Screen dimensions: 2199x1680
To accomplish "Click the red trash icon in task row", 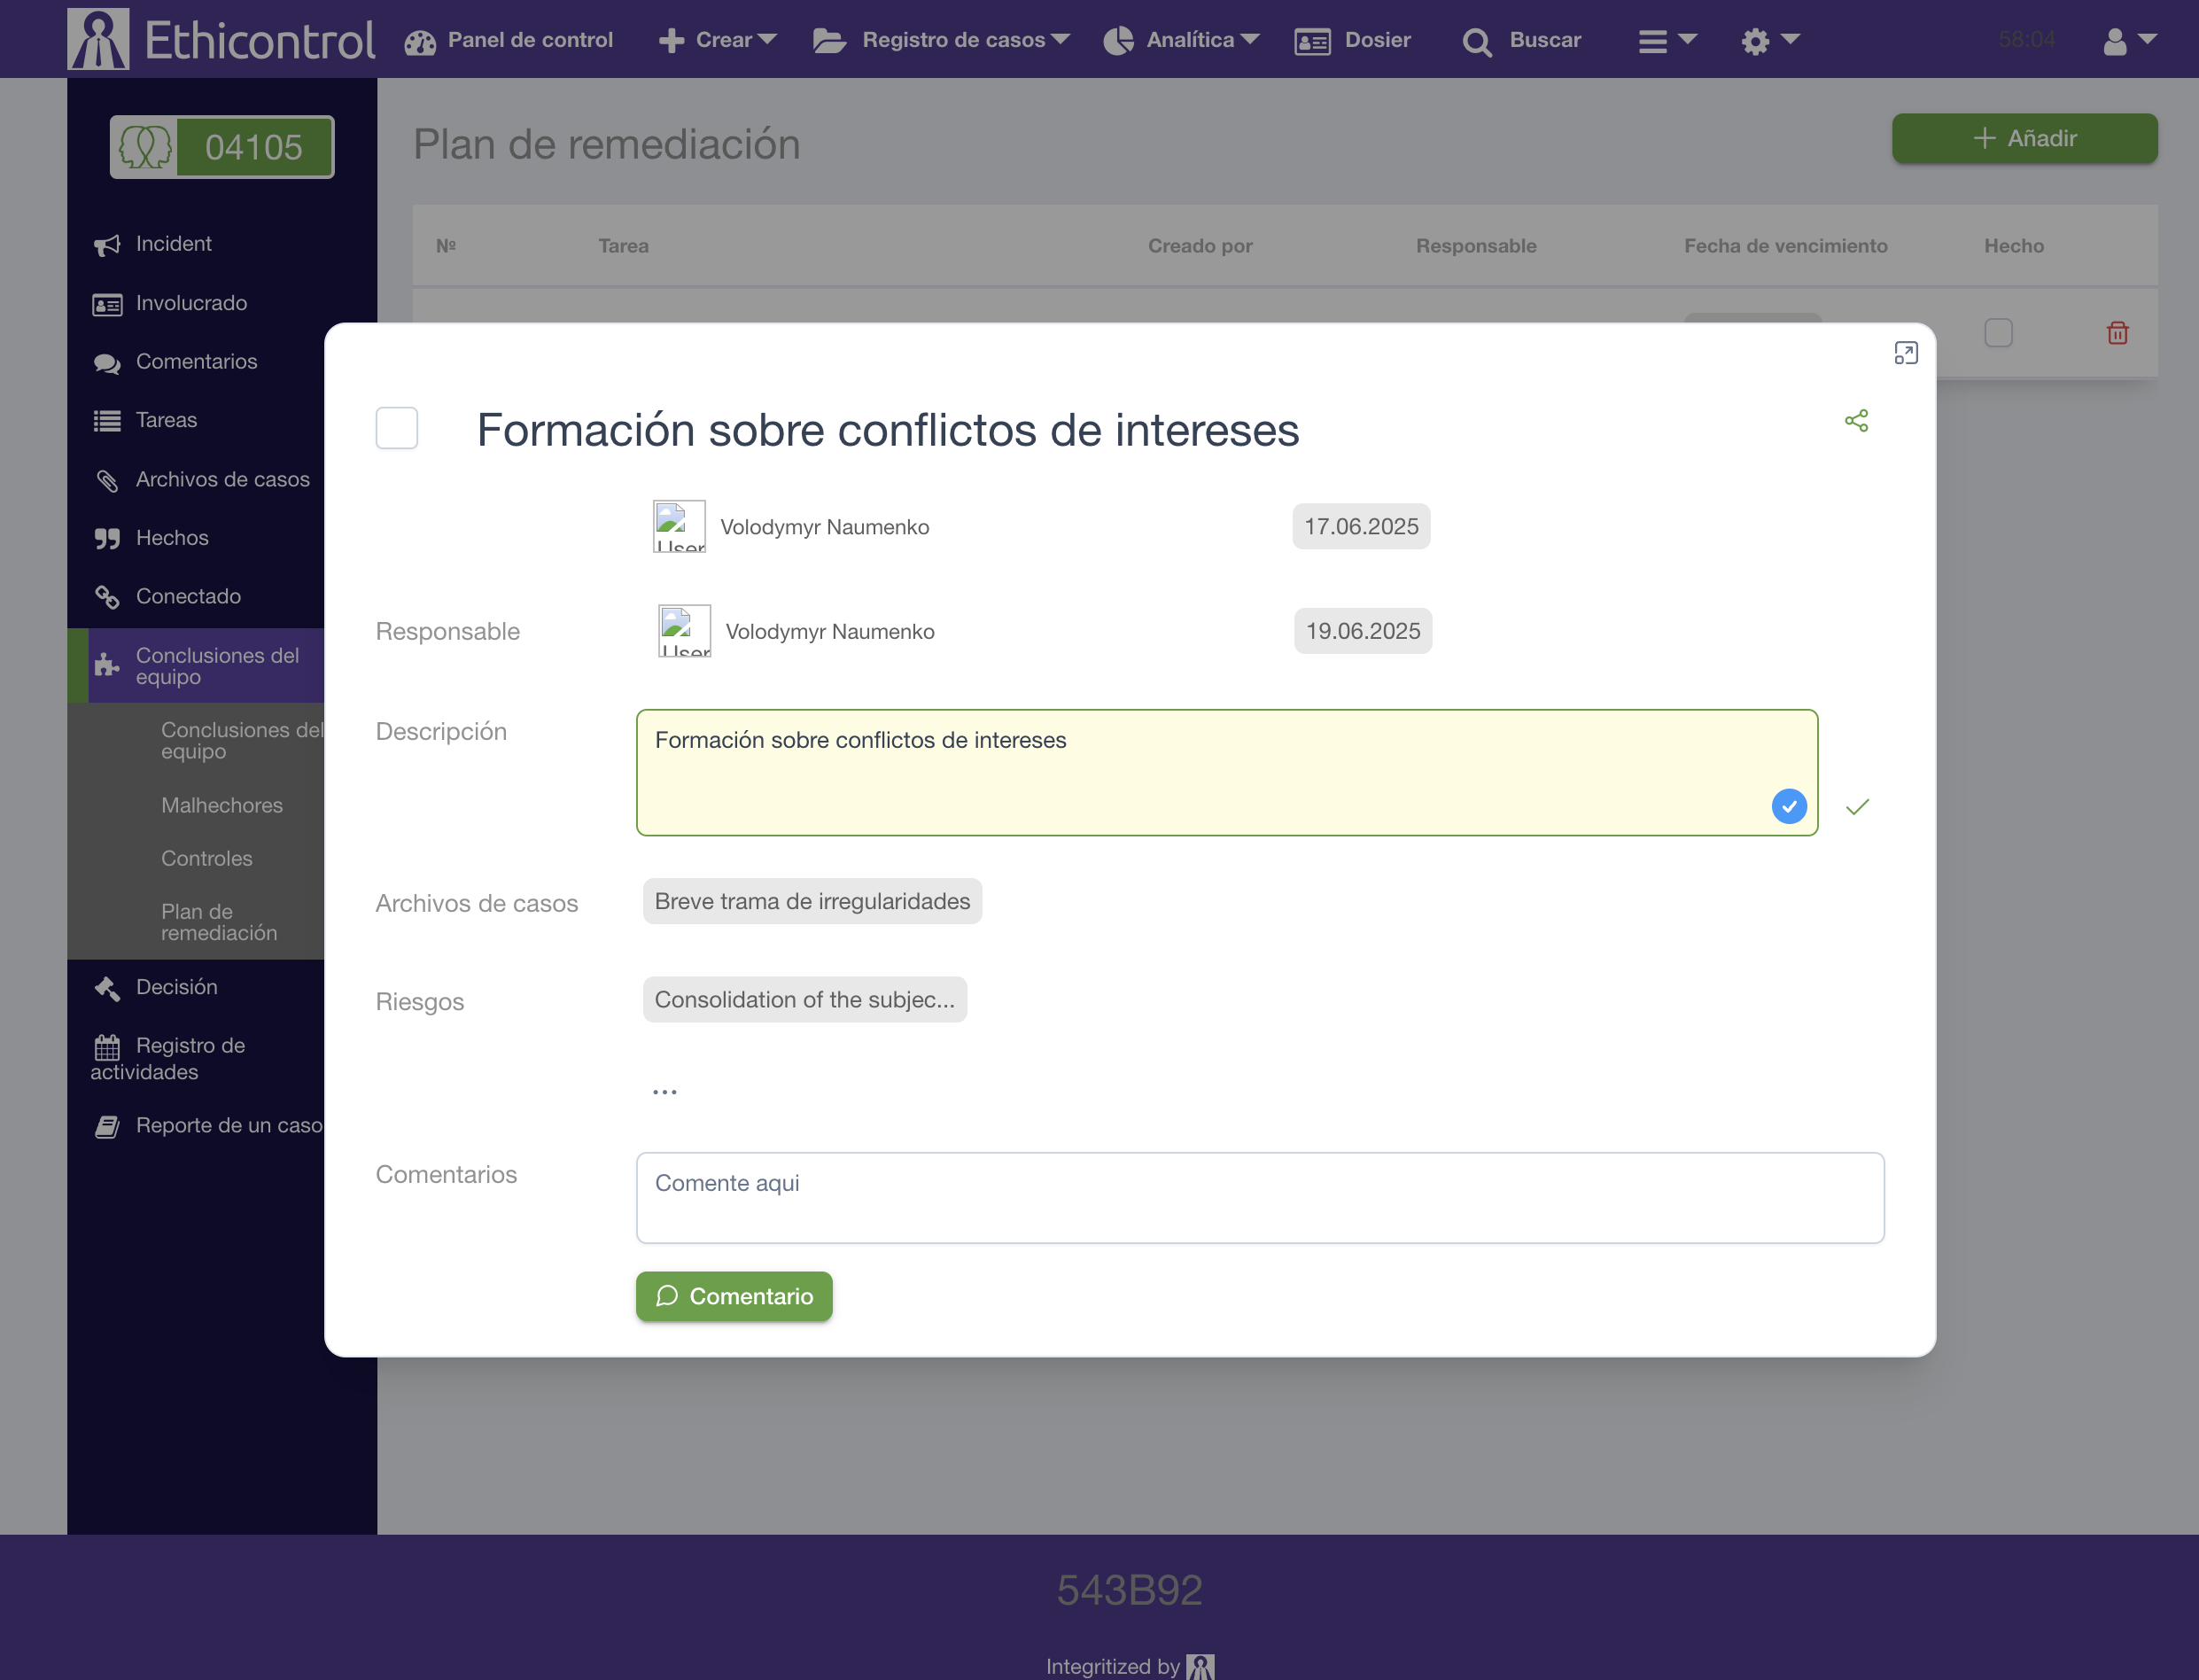I will pos(2117,333).
